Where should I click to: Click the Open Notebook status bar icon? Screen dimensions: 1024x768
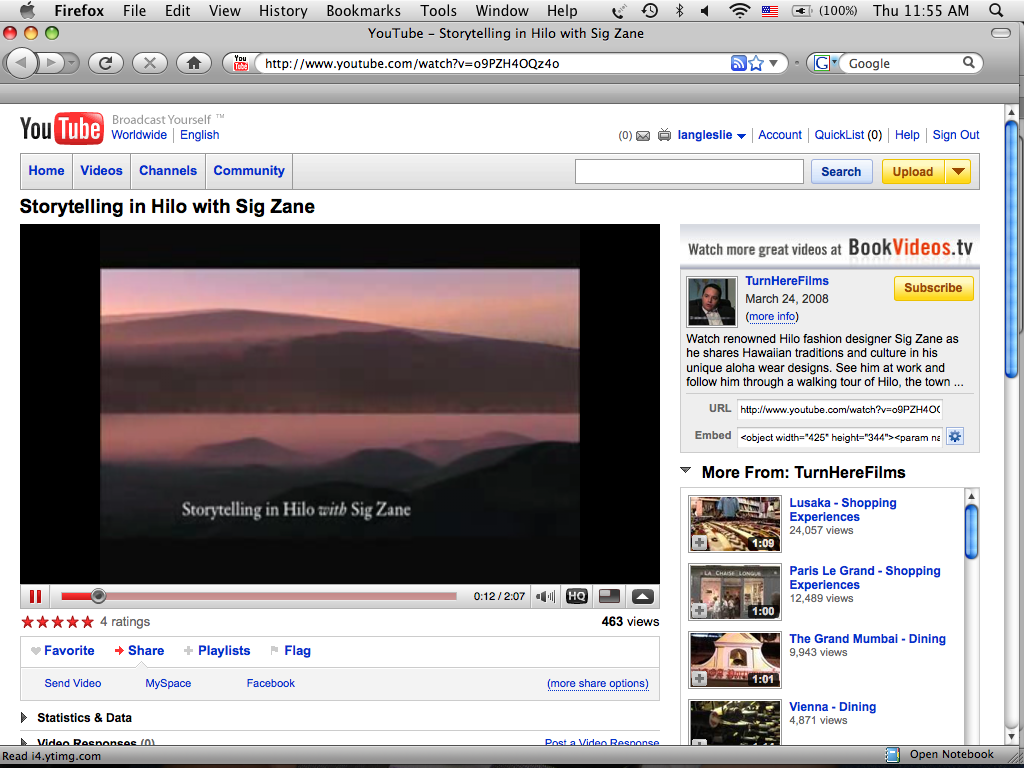(x=892, y=755)
